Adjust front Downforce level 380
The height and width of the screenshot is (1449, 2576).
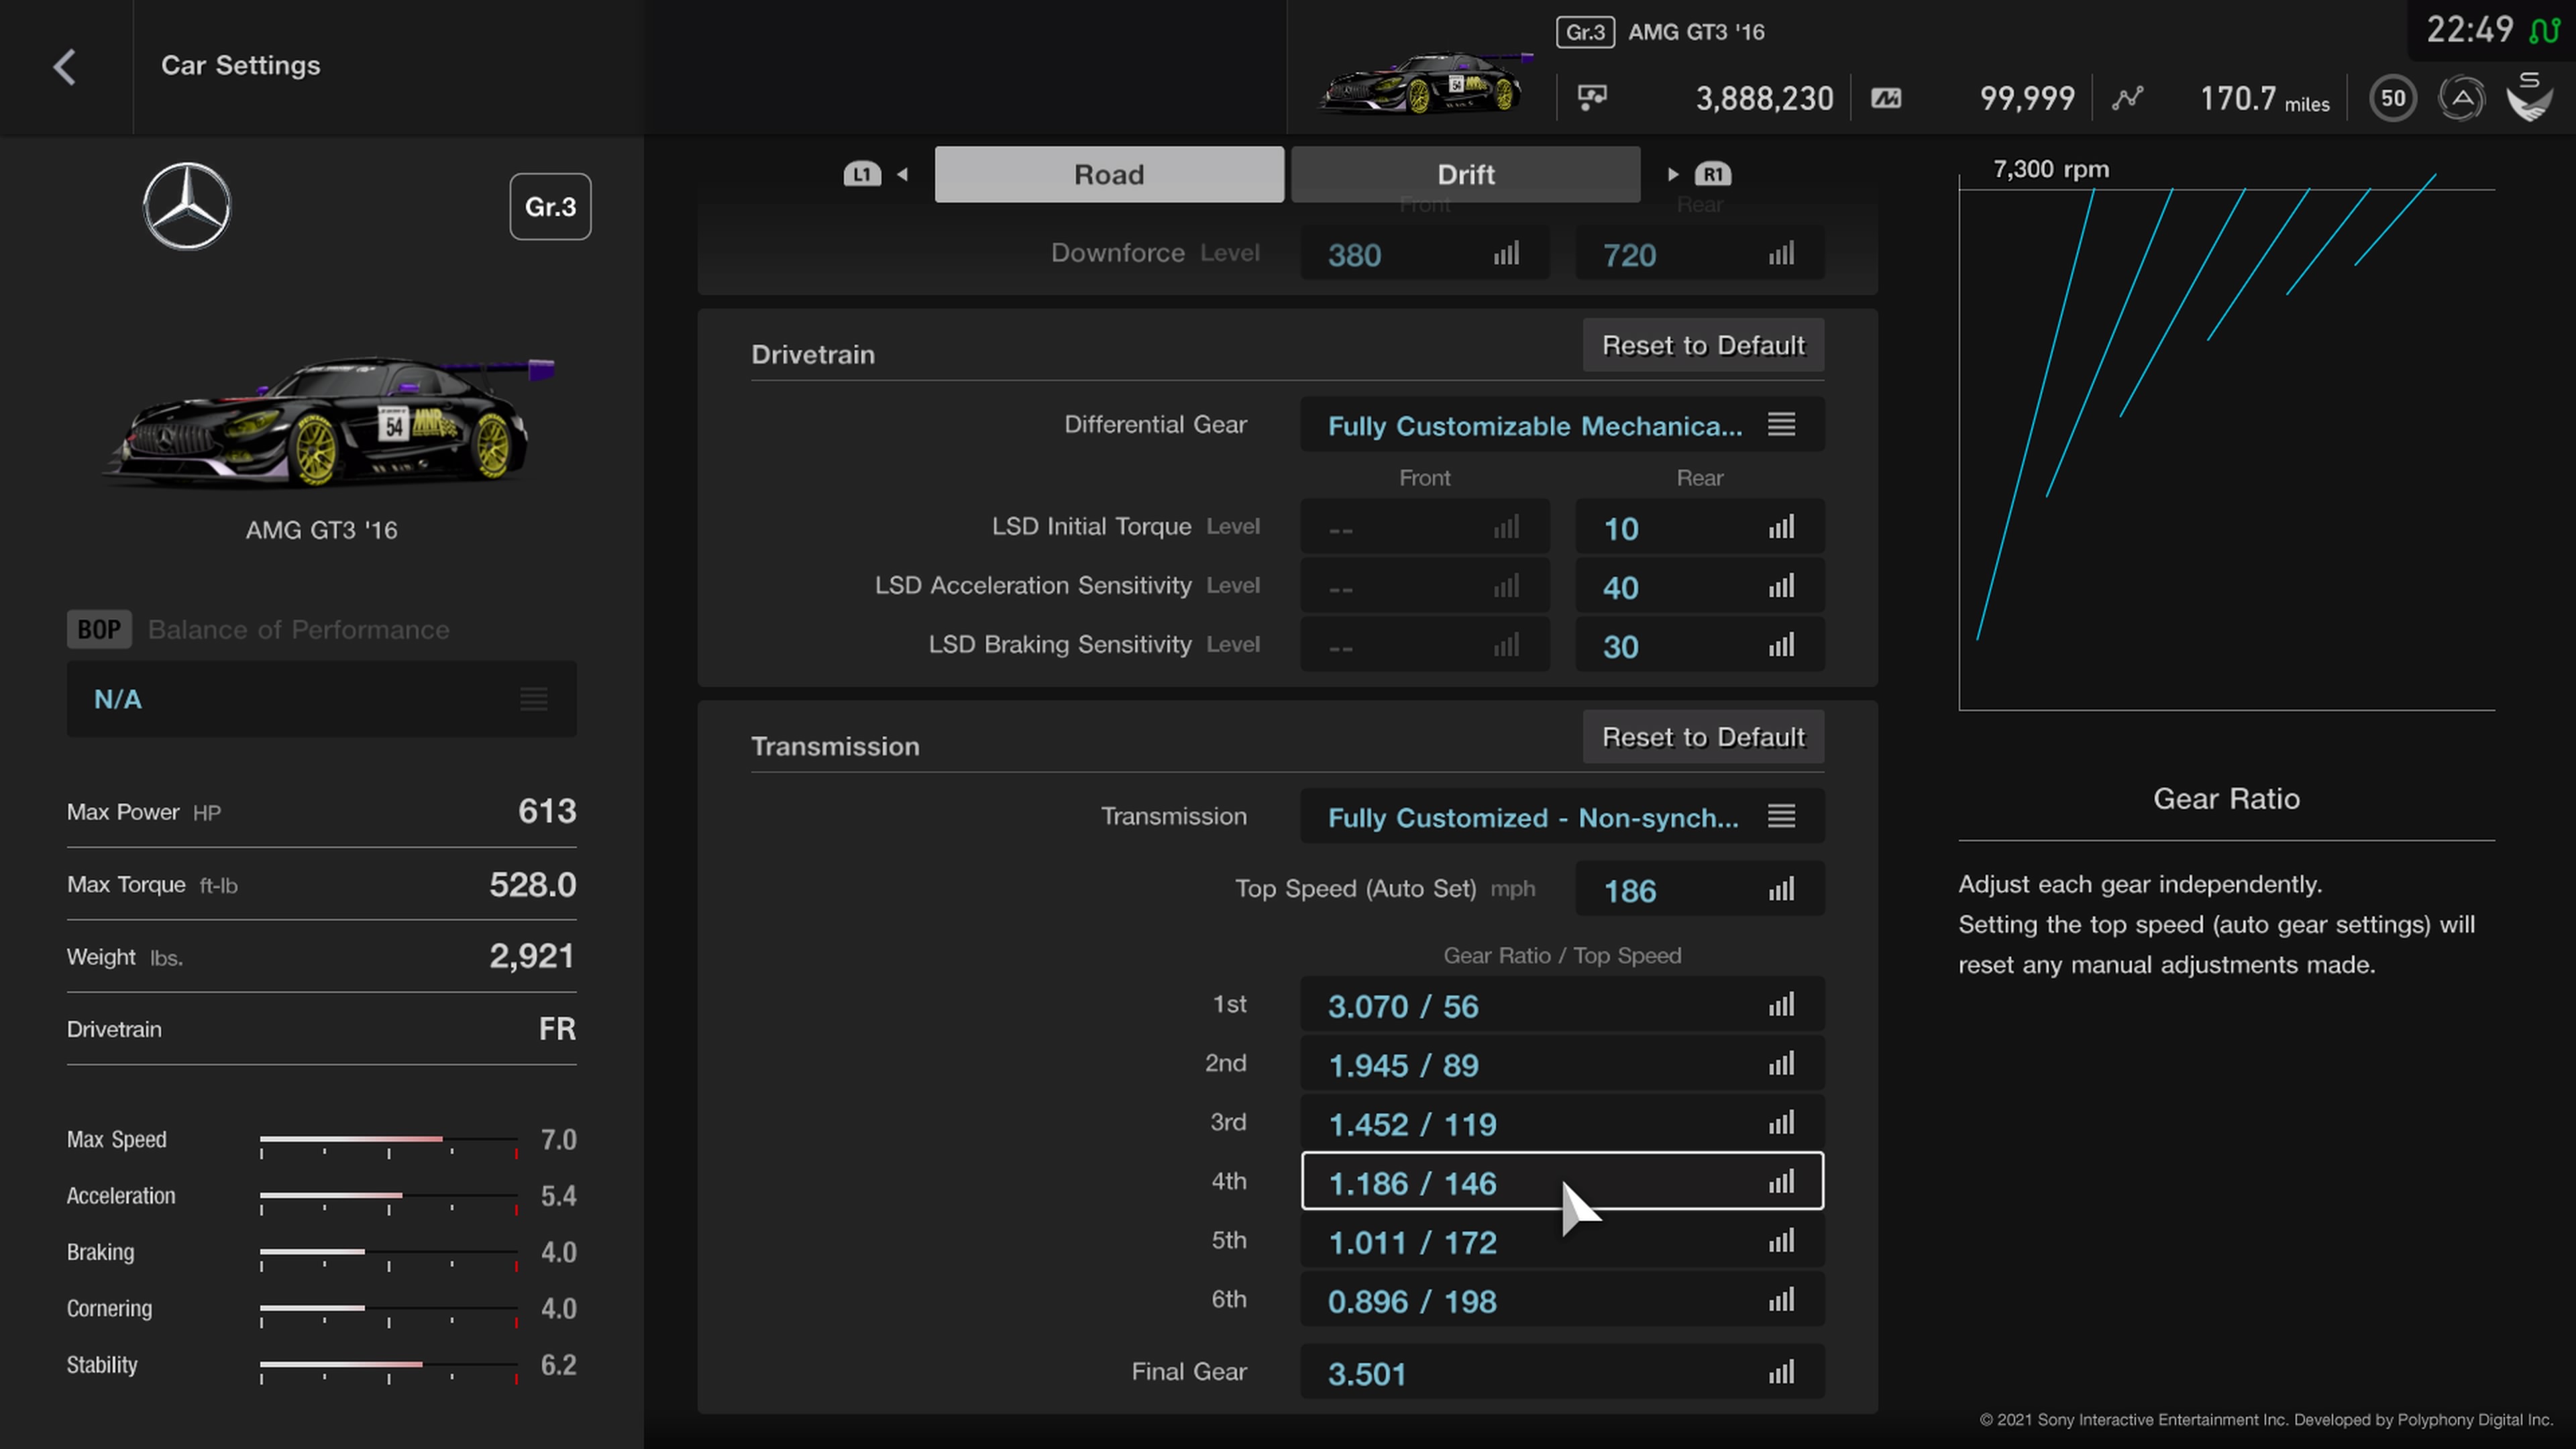click(x=1424, y=254)
